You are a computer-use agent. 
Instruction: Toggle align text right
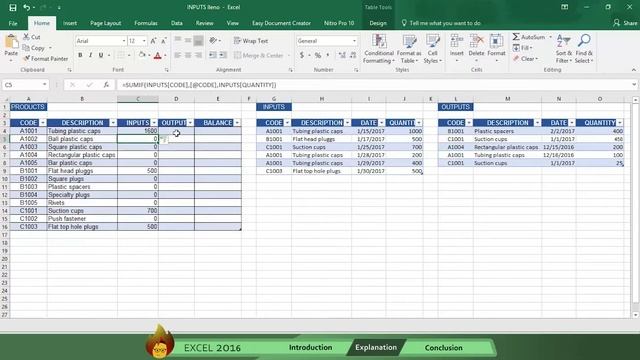198,55
